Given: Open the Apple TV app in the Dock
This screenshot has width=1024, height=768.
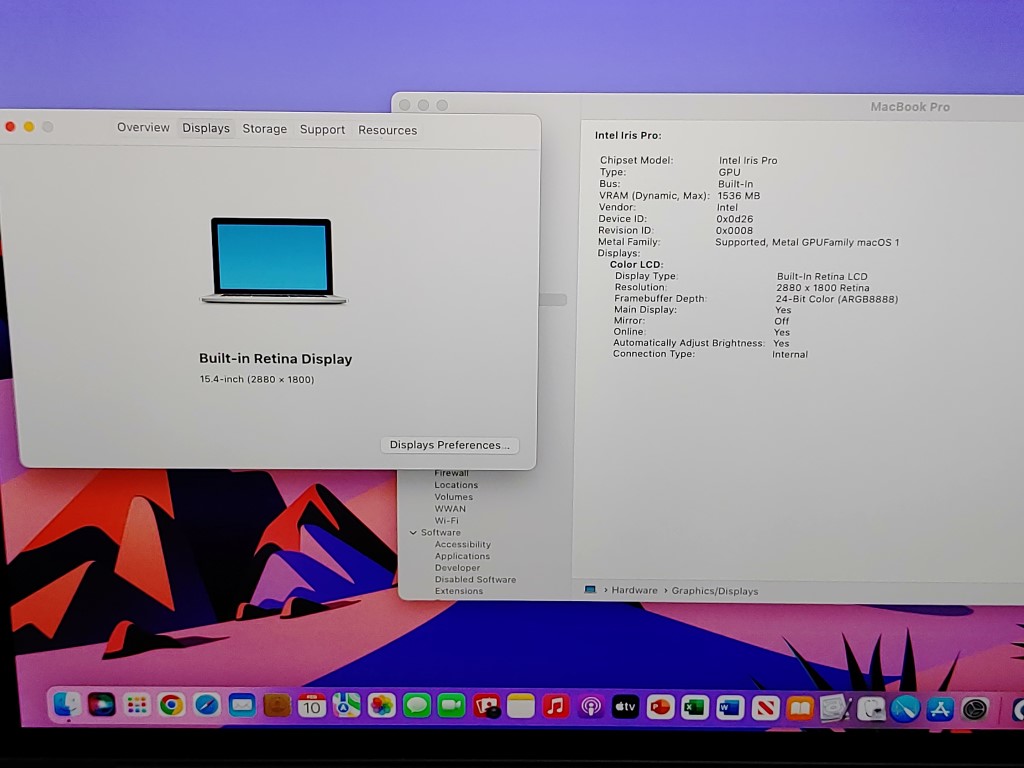Looking at the screenshot, I should click(626, 707).
